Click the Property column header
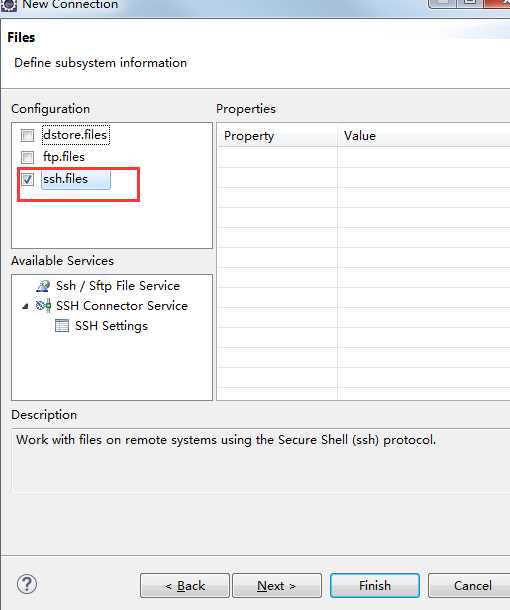Image resolution: width=510 pixels, height=610 pixels. [277, 136]
